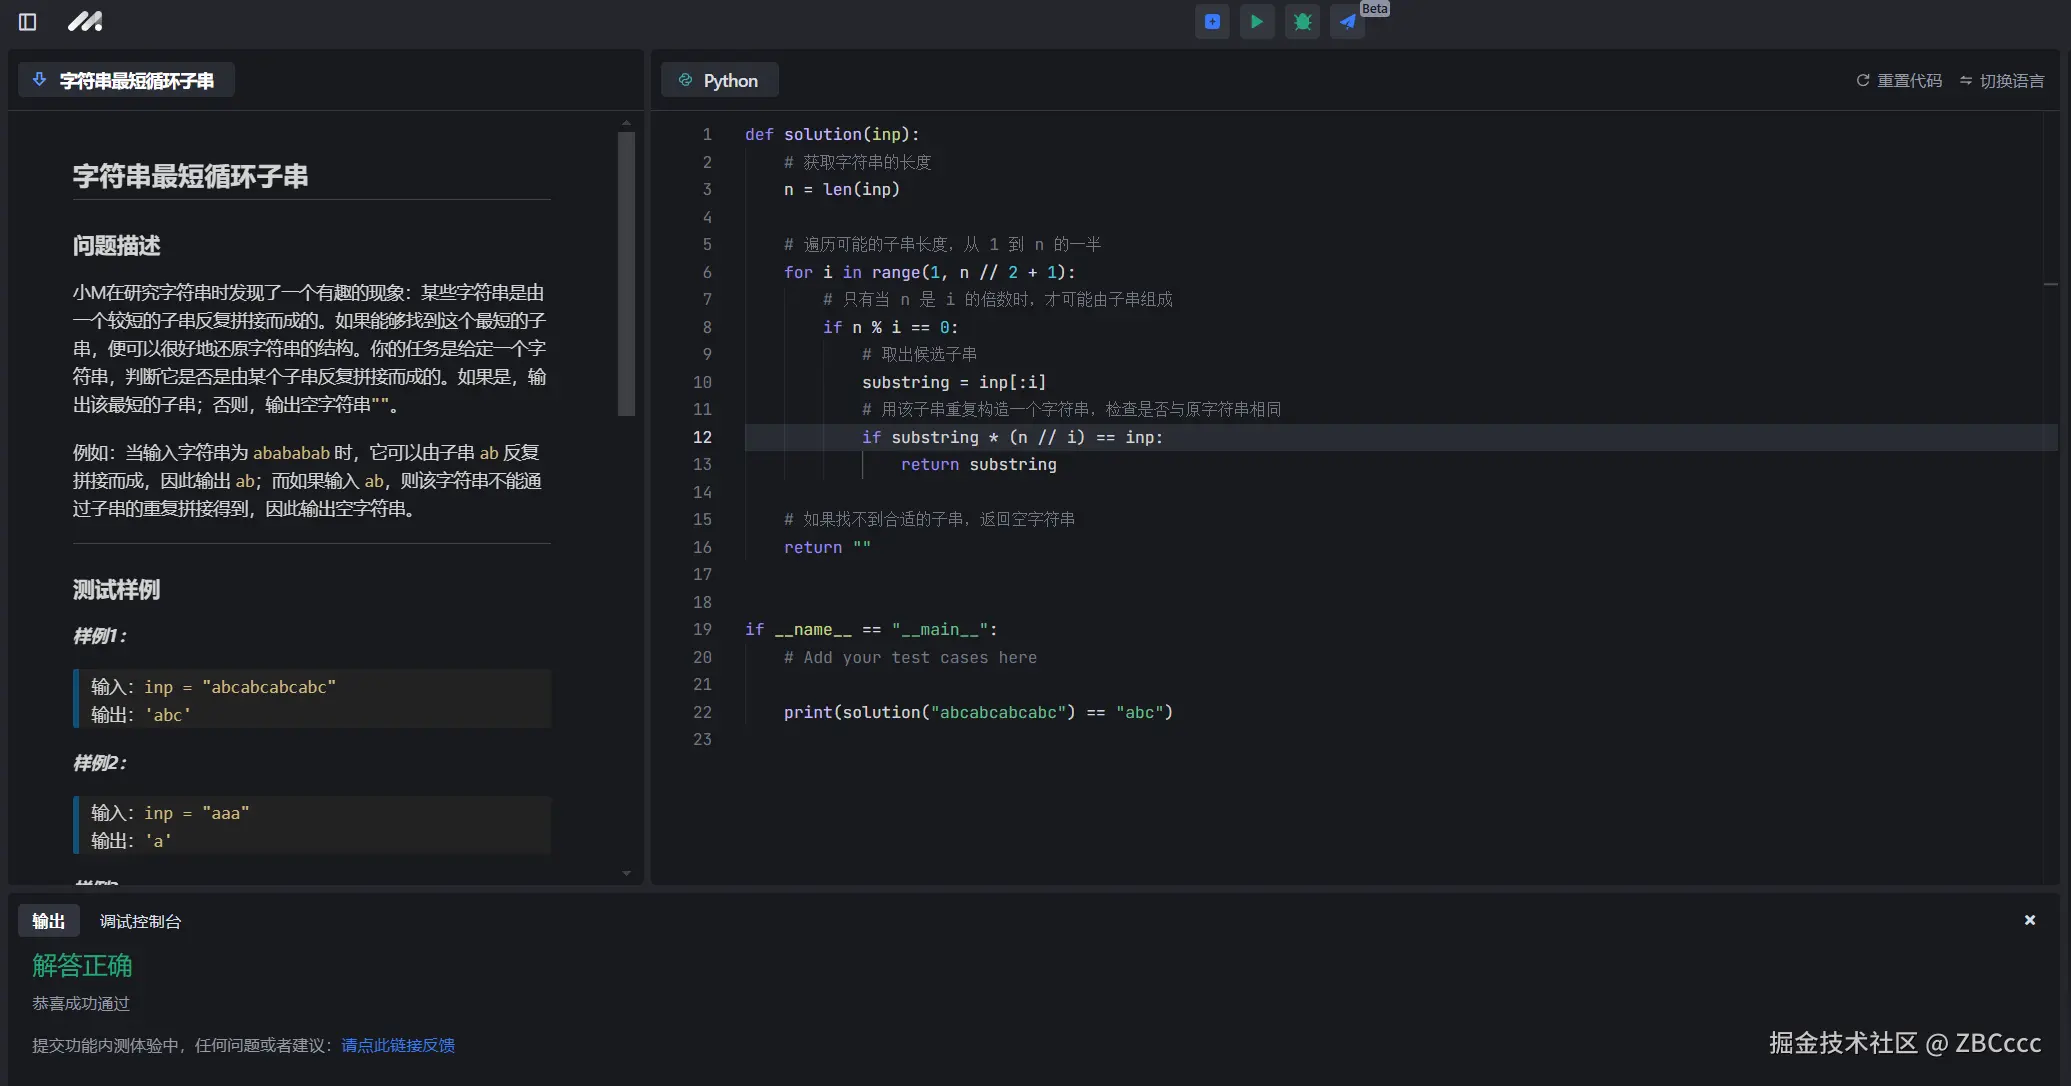
Task: Select the output tab (输出)
Action: (48, 921)
